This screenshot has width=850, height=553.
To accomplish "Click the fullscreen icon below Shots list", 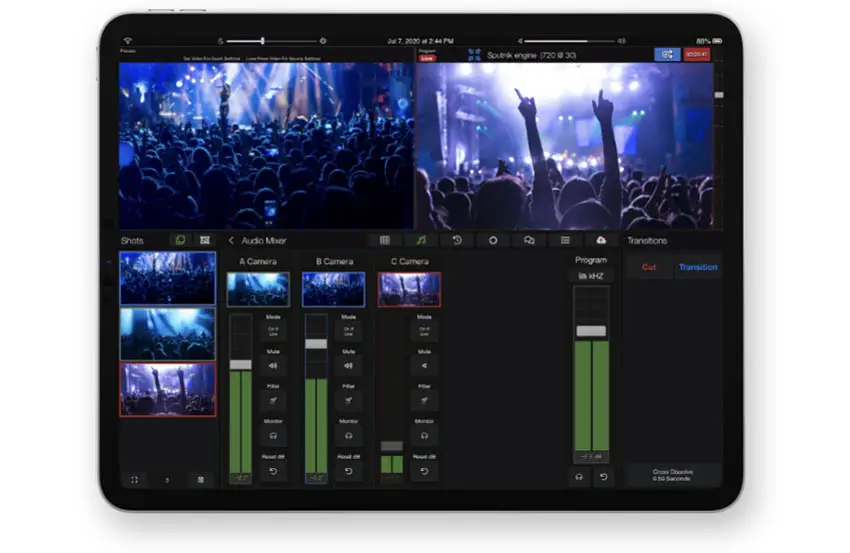I will (134, 480).
